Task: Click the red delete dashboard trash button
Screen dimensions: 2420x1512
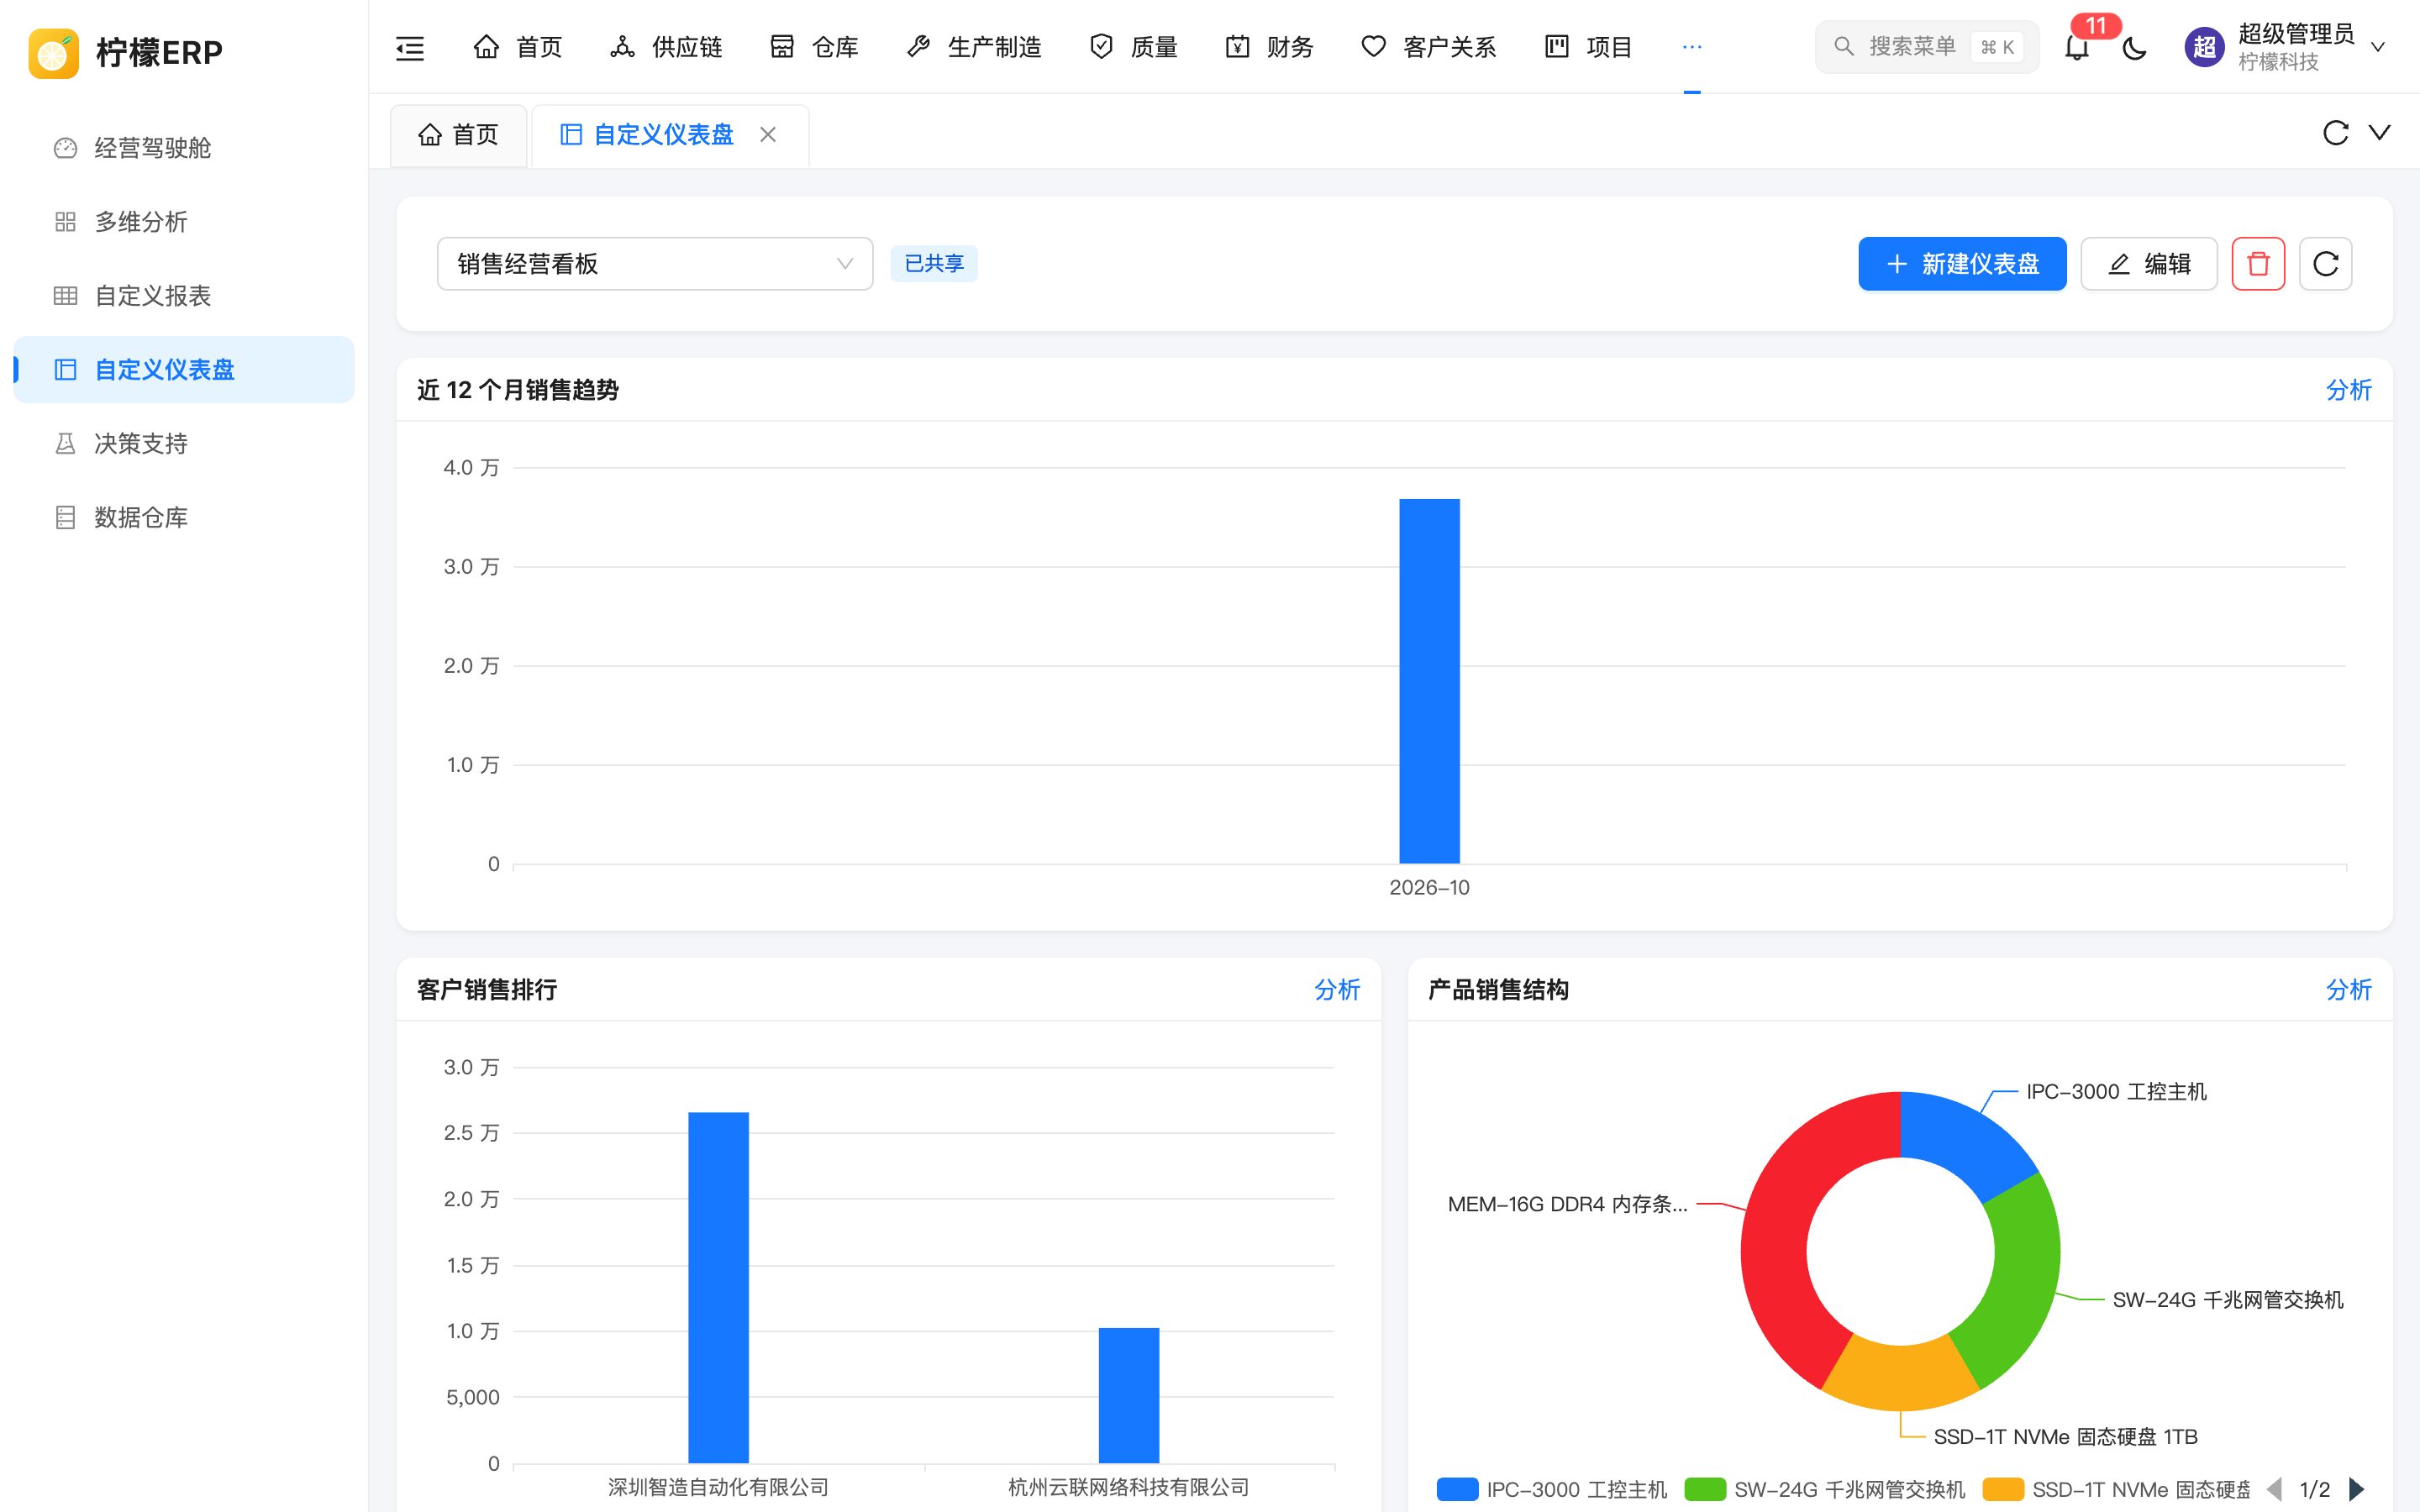Action: coord(2258,264)
